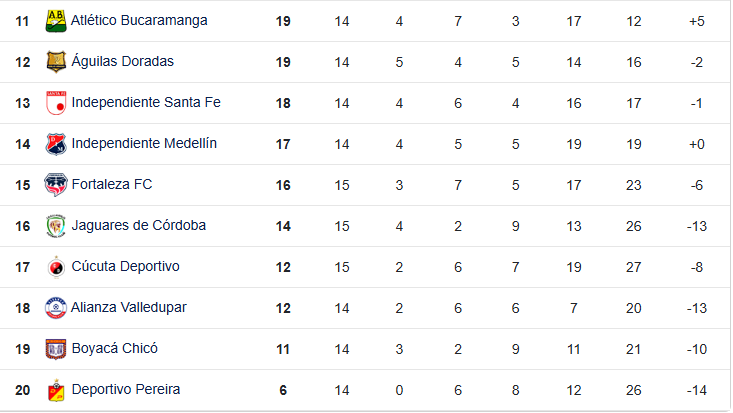The width and height of the screenshot is (733, 413).
Task: Click the Águilas Doradas team crest
Action: [56, 62]
